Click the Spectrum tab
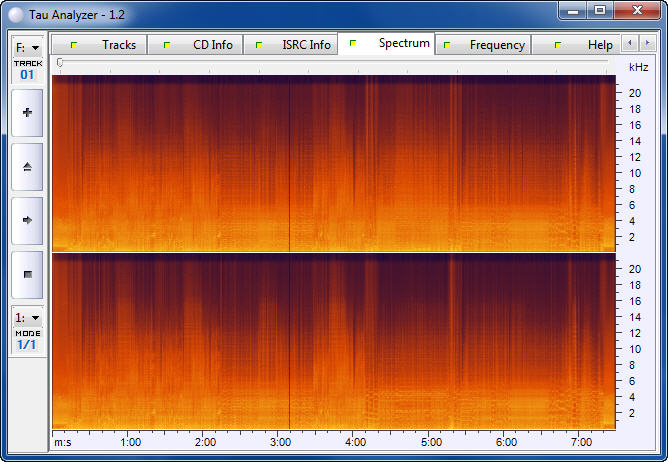This screenshot has width=668, height=462. tap(392, 44)
